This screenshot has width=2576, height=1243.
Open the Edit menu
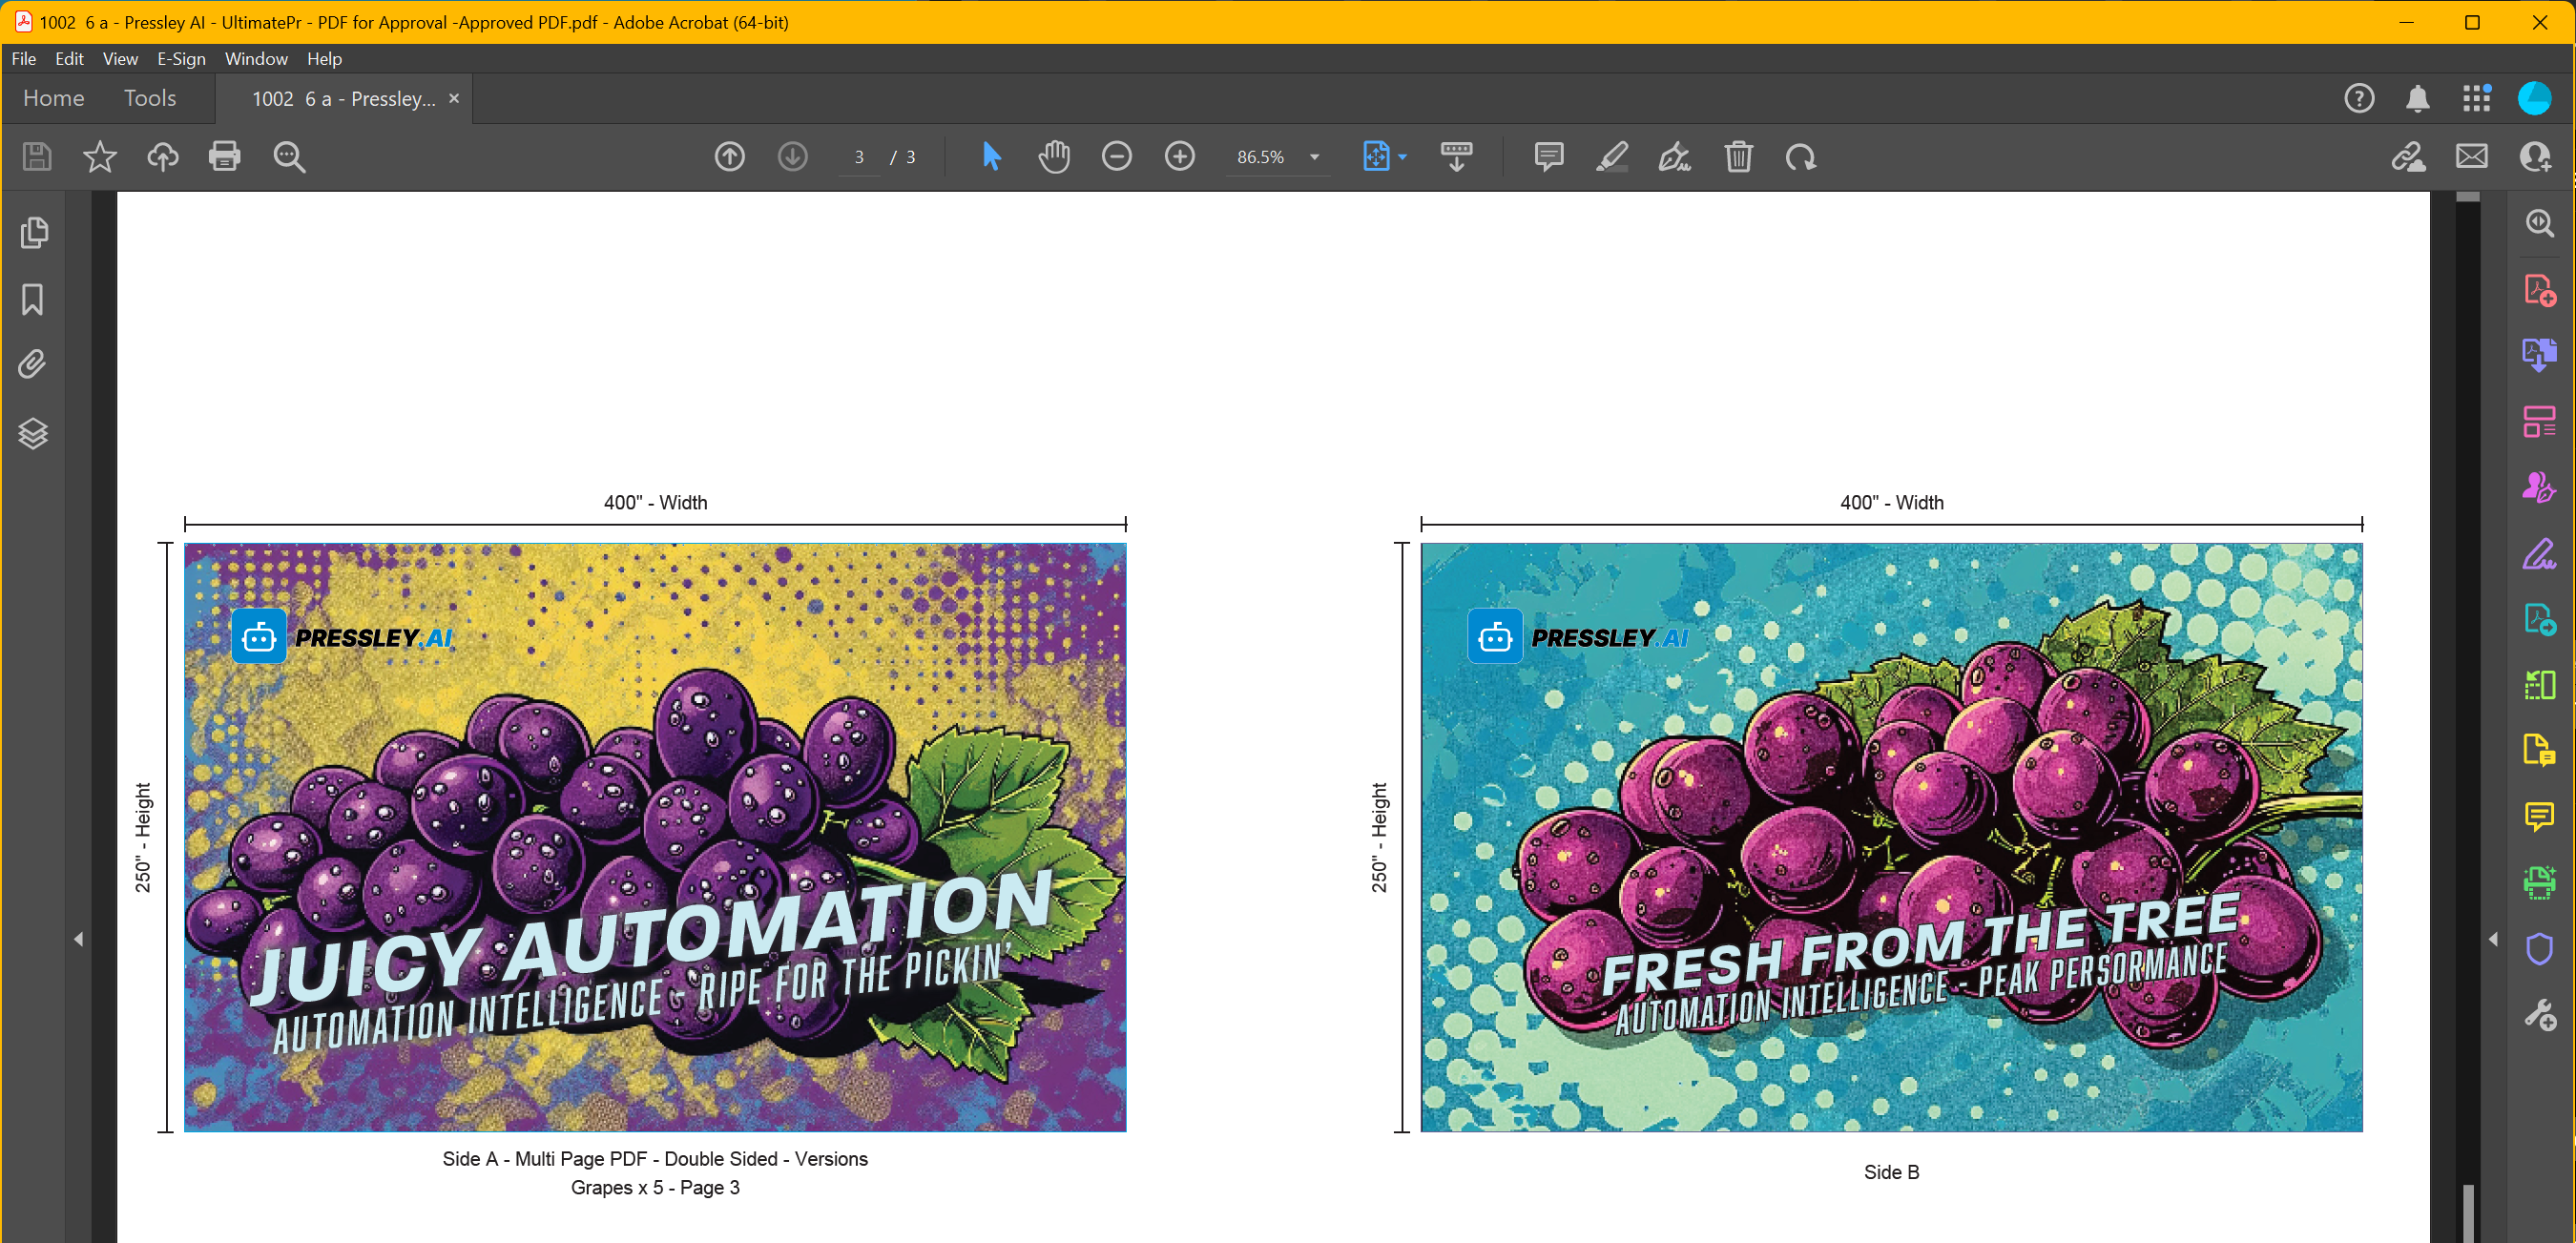click(69, 59)
